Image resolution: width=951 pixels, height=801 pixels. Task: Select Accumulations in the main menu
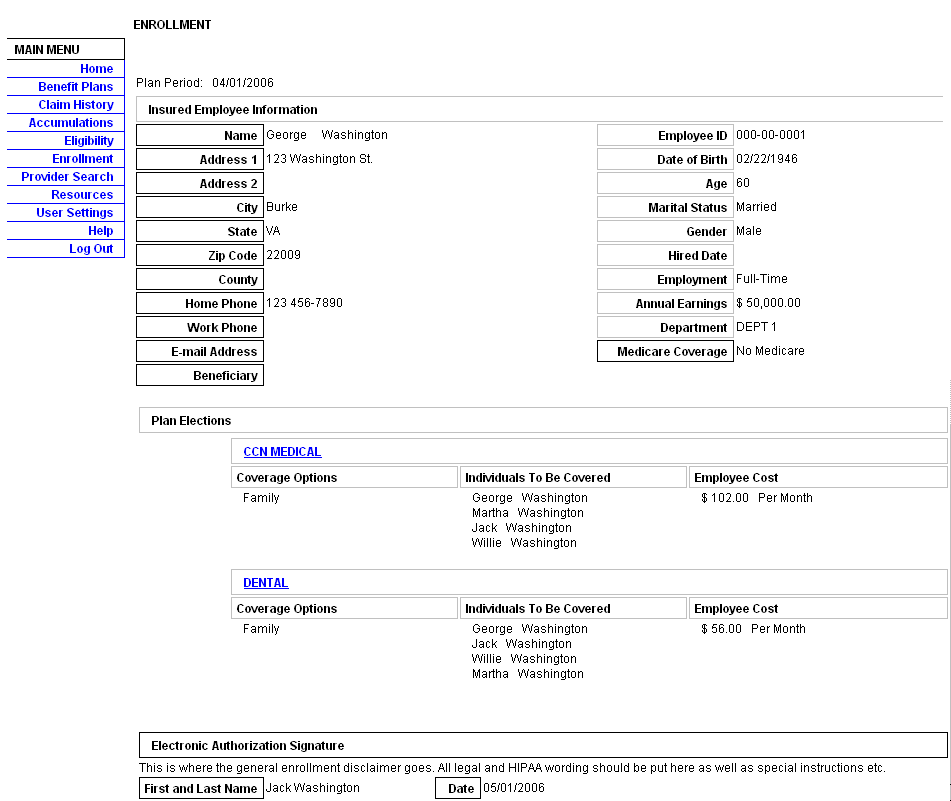71,123
